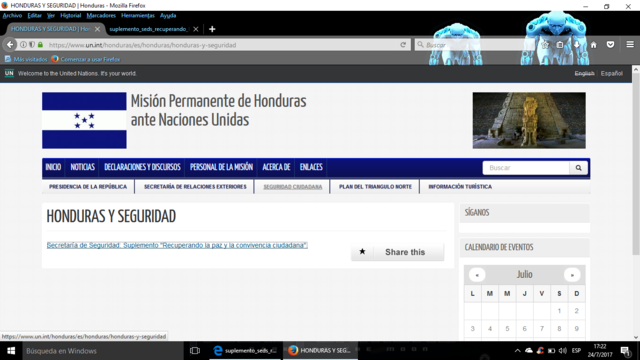
Task: Go to the Firefox home page icon
Action: tap(593, 45)
